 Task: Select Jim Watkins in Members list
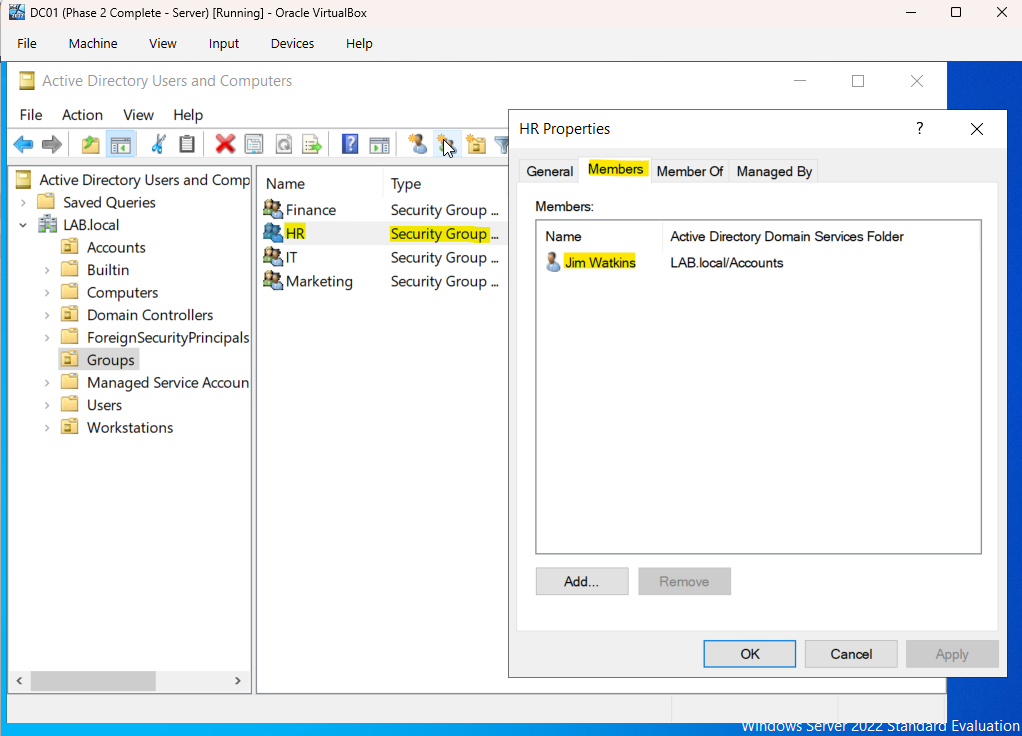click(600, 262)
